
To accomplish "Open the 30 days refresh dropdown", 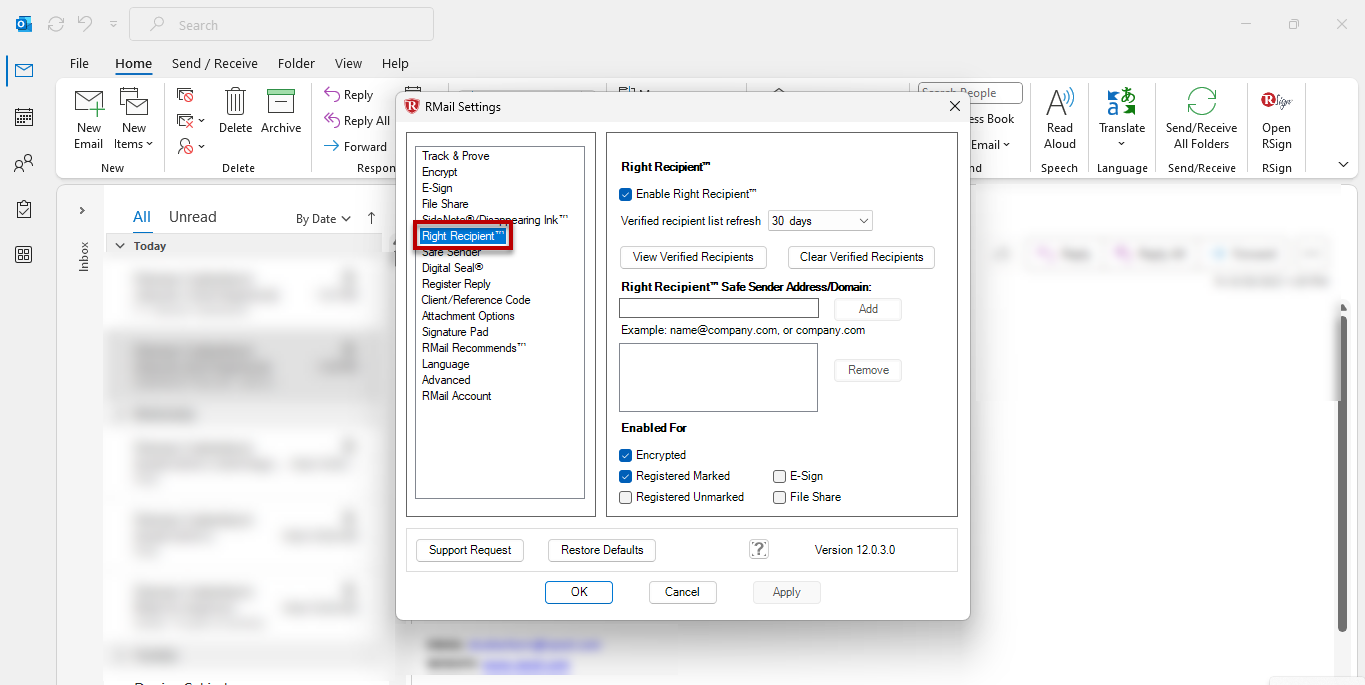I will point(820,221).
